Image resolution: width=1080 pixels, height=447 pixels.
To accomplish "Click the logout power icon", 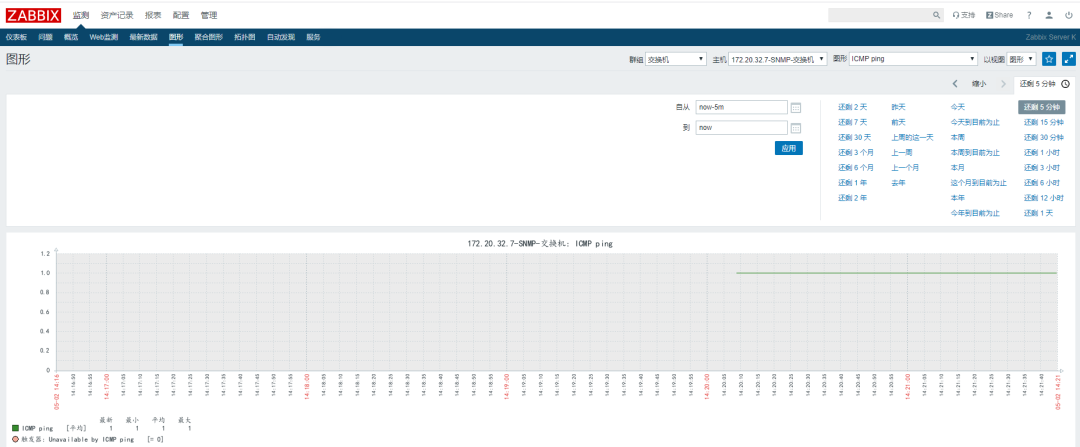I will tap(1068, 14).
